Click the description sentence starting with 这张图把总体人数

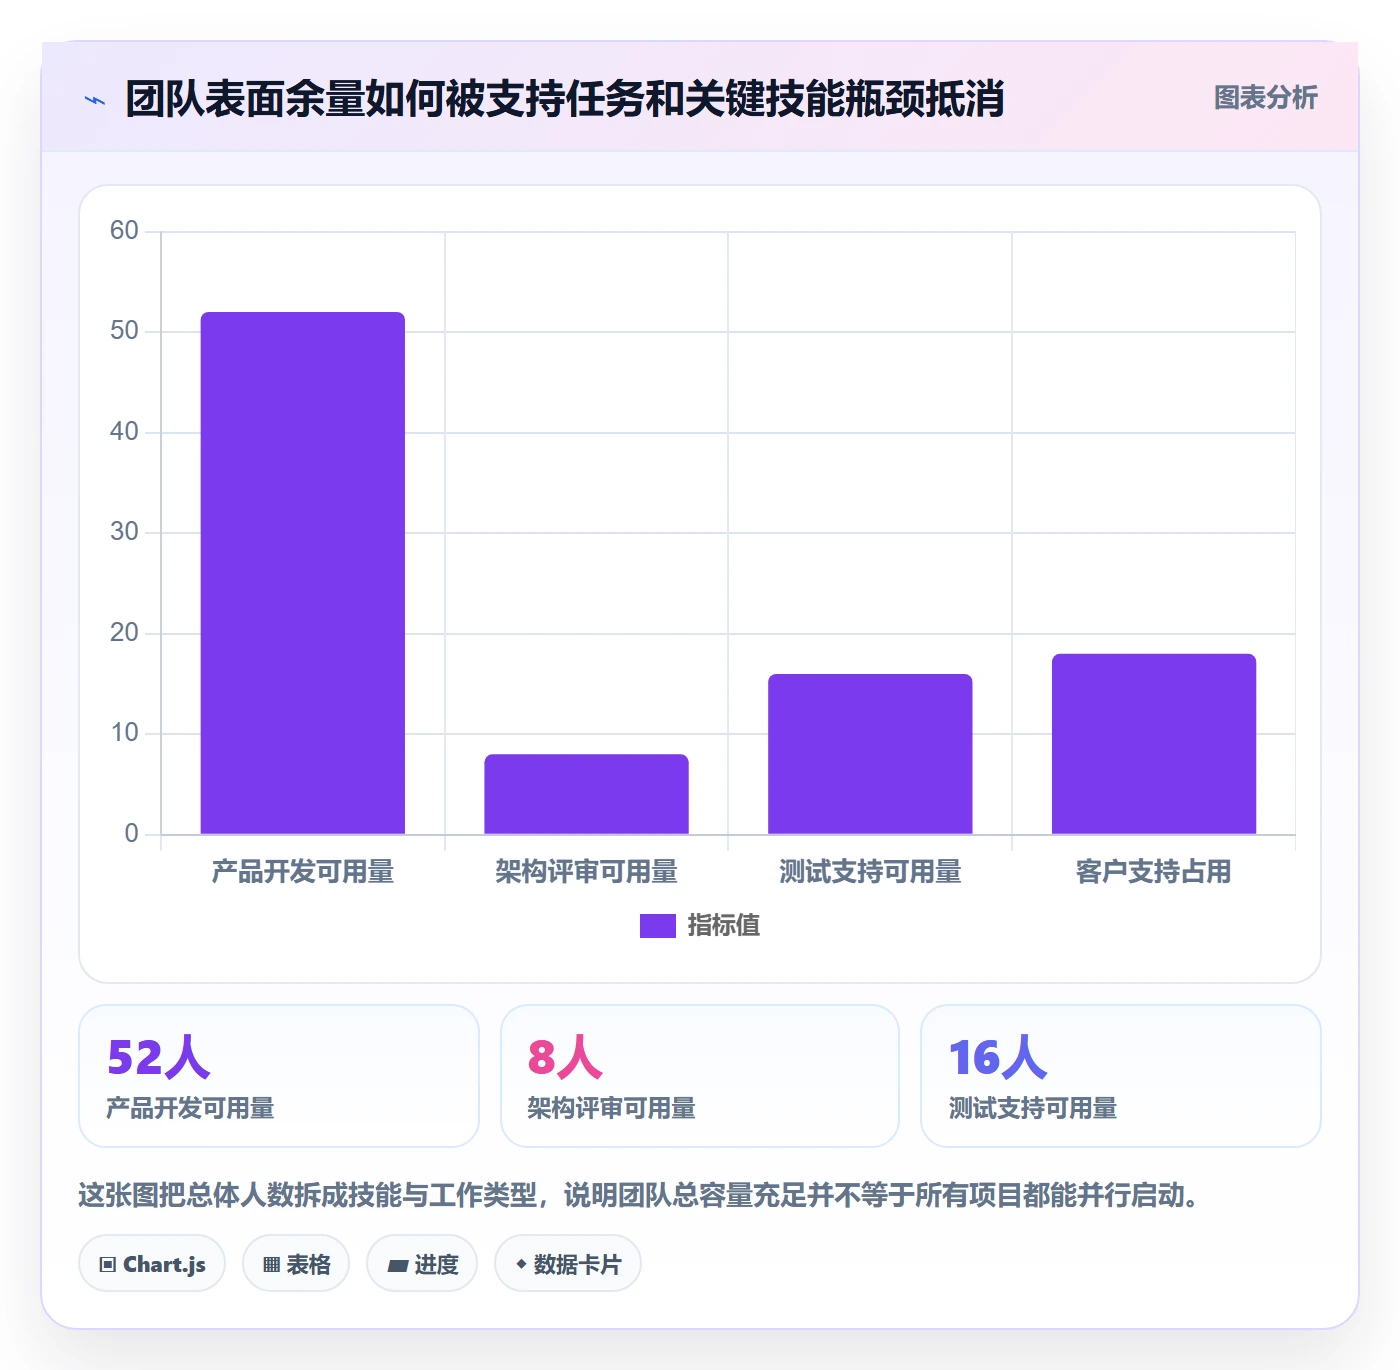[x=641, y=1195]
